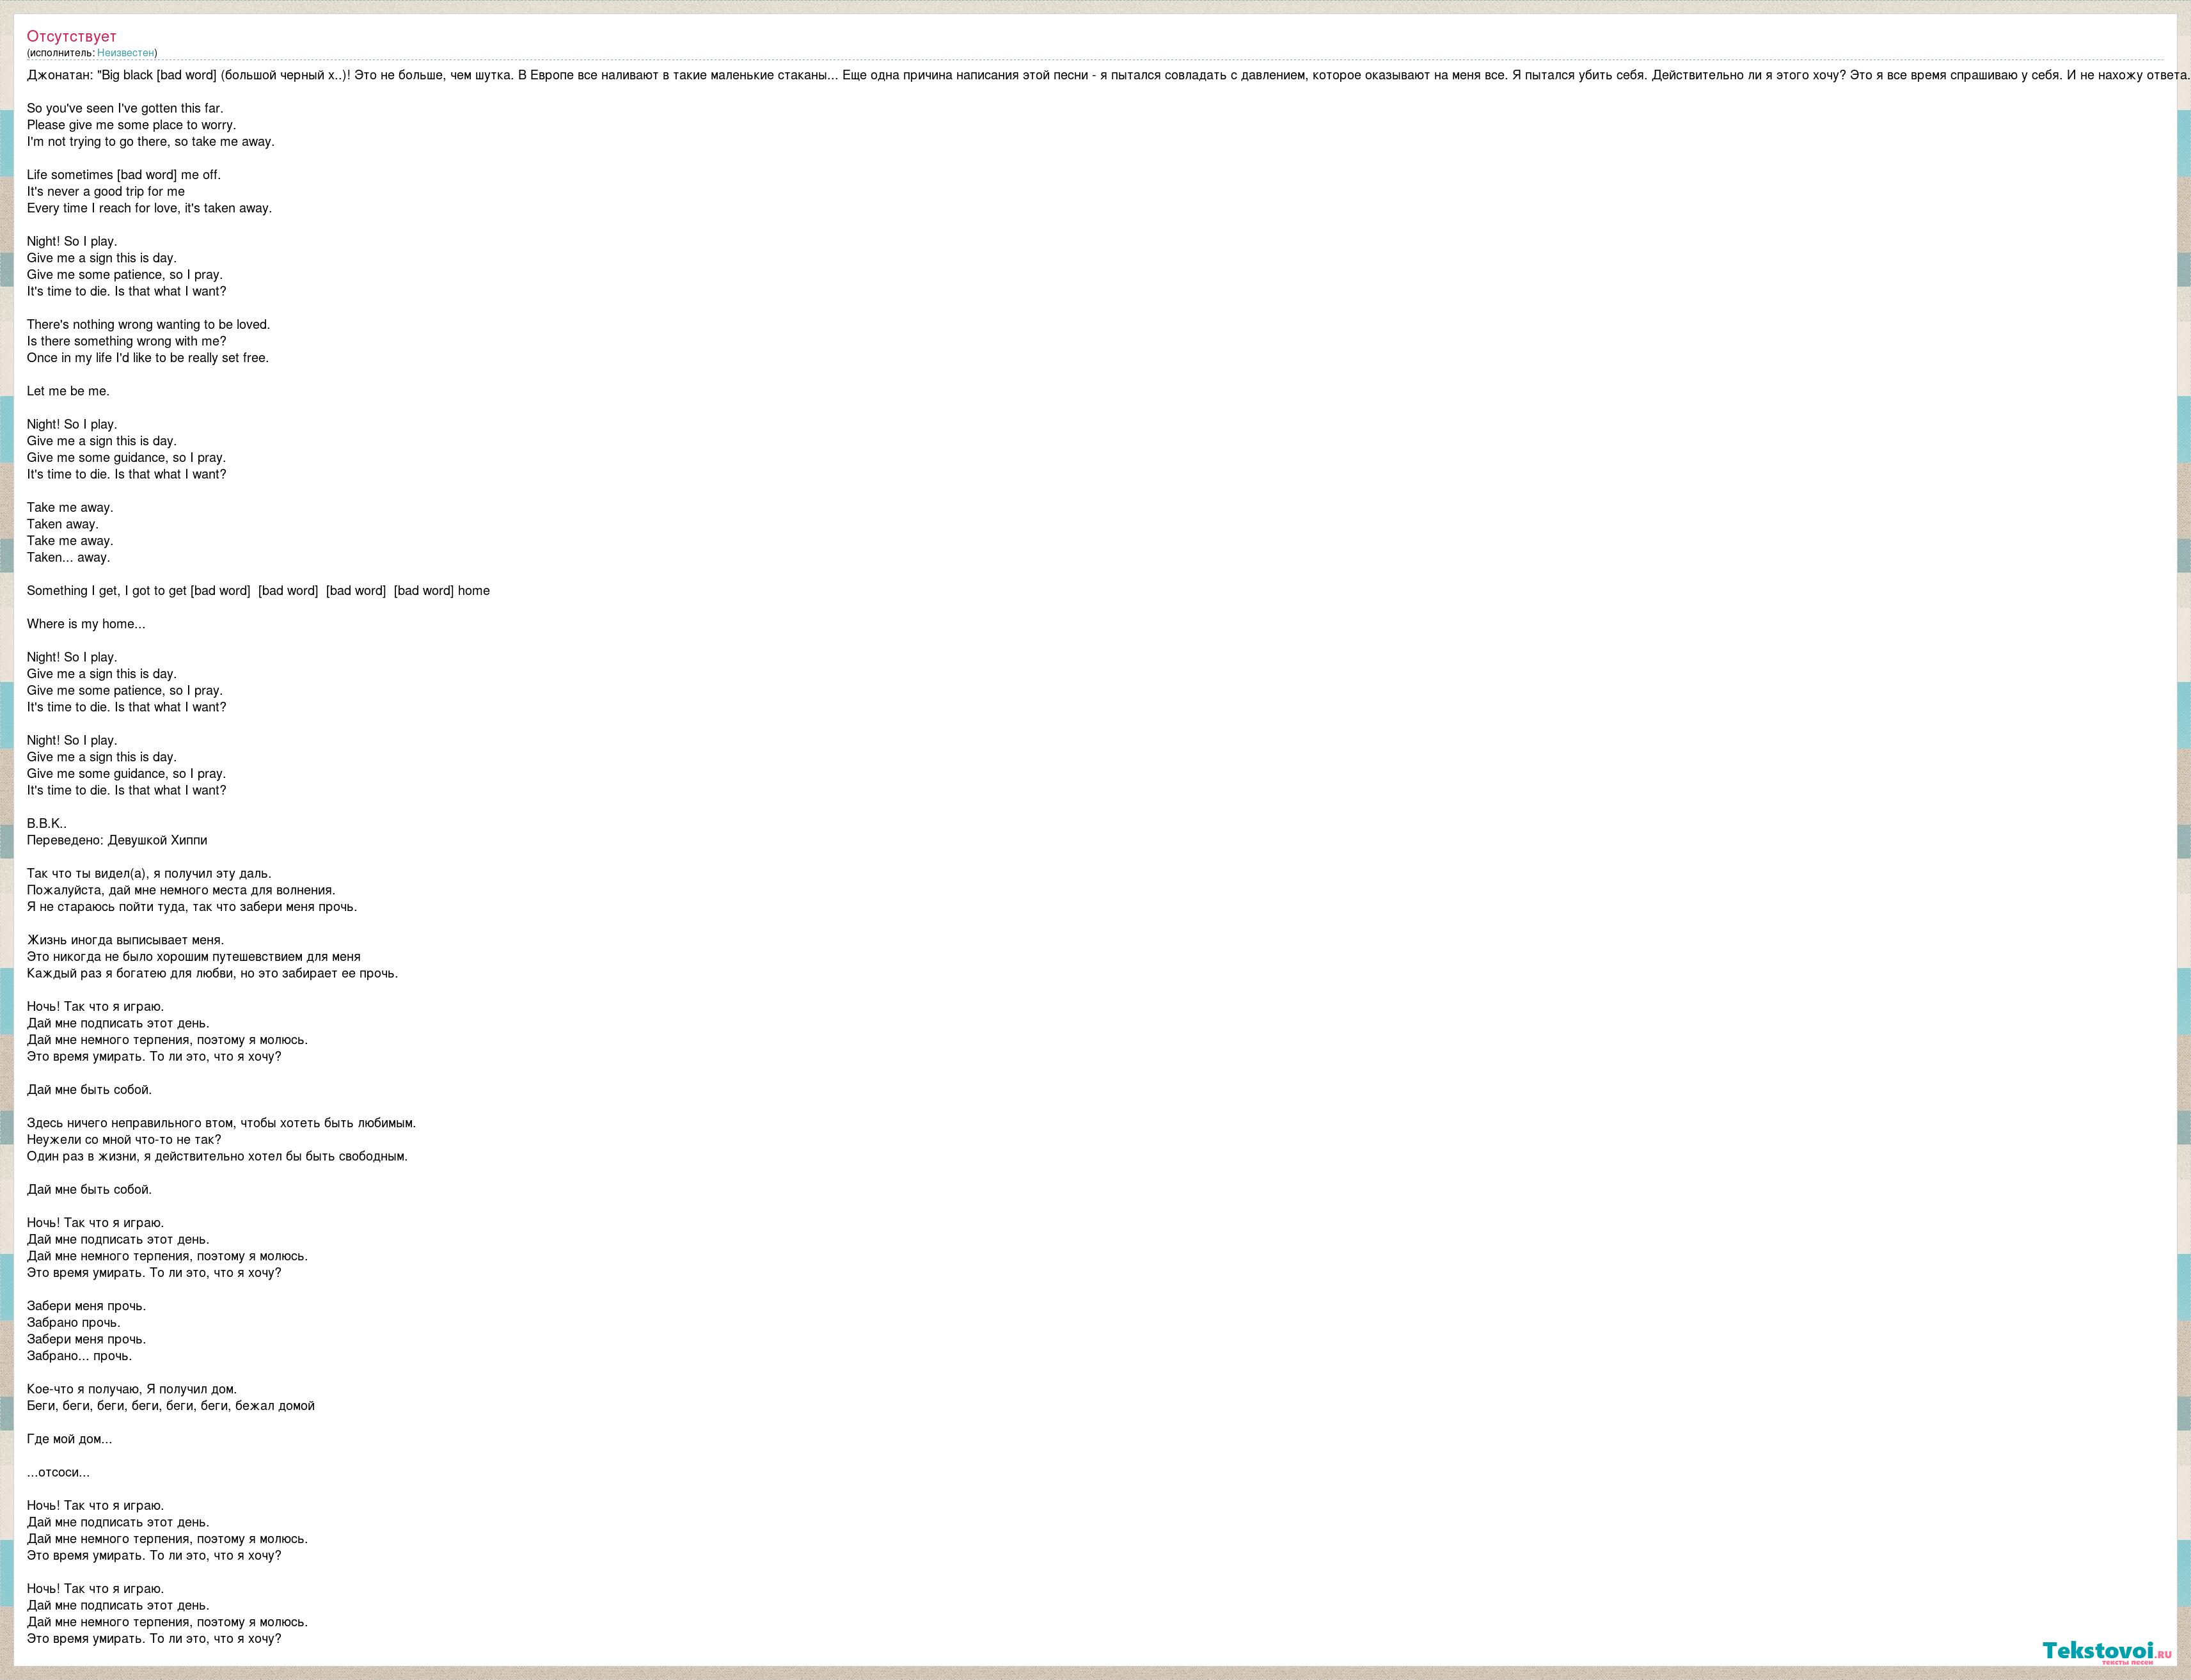Click the song title 'Отсутствует'
The width and height of the screenshot is (2191, 1680).
click(x=71, y=37)
